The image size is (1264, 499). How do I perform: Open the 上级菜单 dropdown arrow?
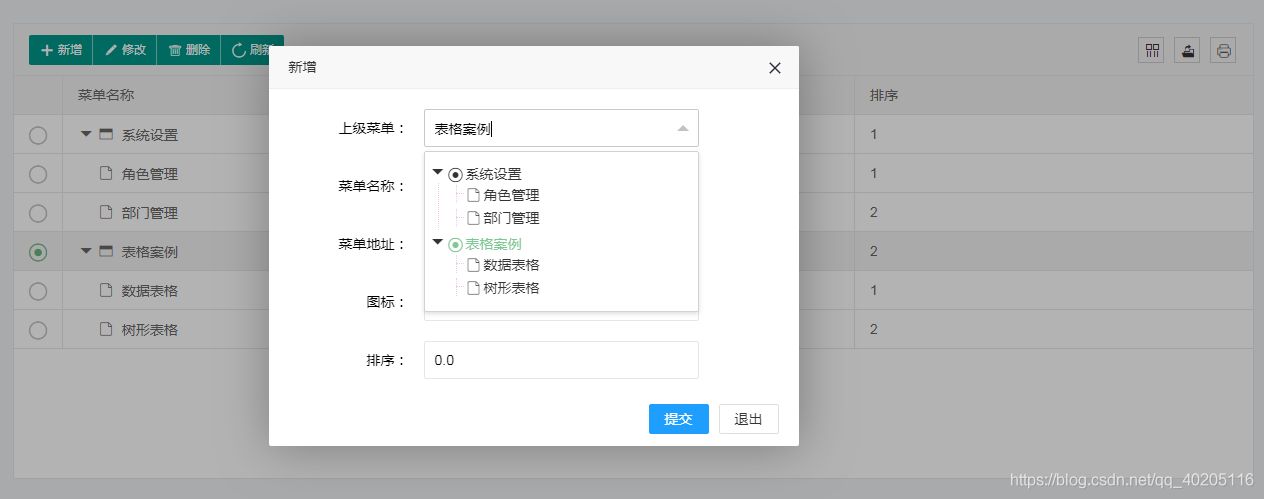point(682,128)
